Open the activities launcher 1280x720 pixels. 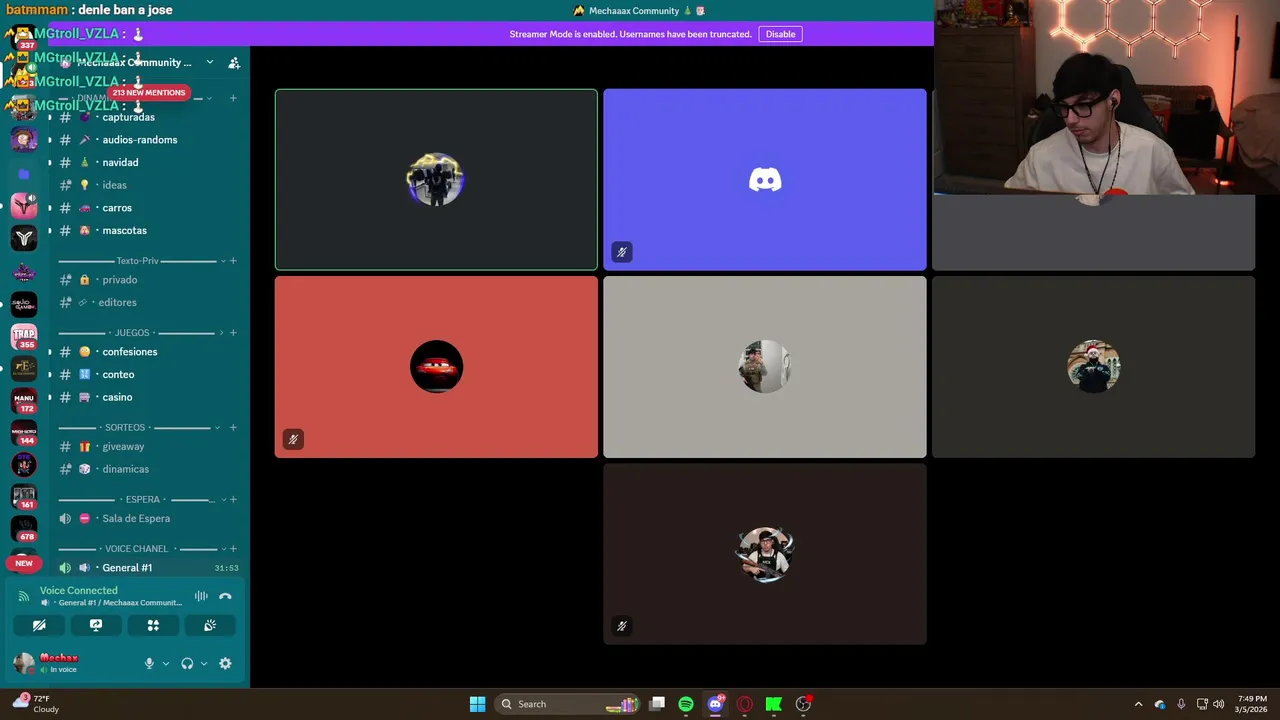[153, 625]
